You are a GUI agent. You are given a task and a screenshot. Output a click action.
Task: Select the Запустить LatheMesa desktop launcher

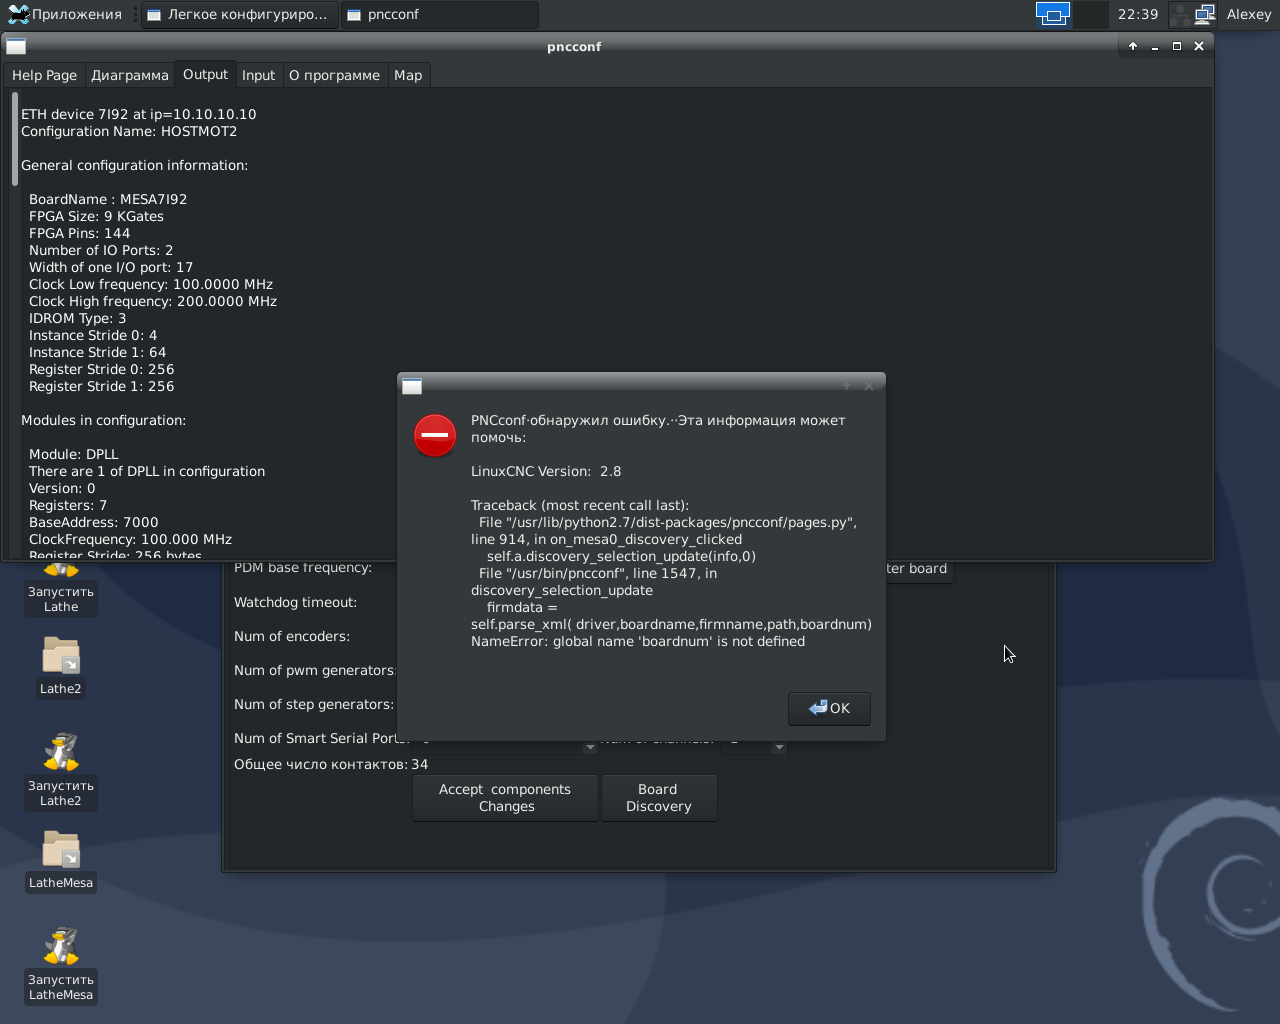coord(61,964)
